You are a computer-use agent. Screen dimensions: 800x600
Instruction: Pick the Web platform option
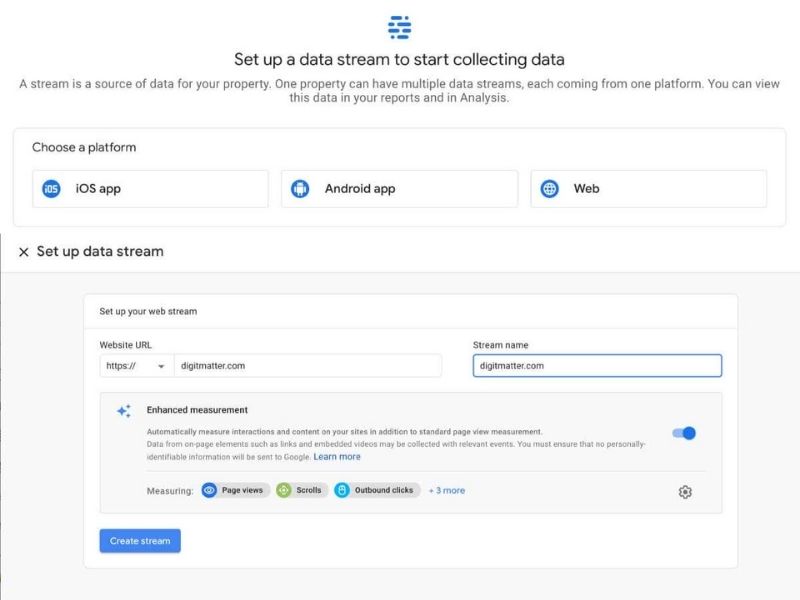click(648, 189)
